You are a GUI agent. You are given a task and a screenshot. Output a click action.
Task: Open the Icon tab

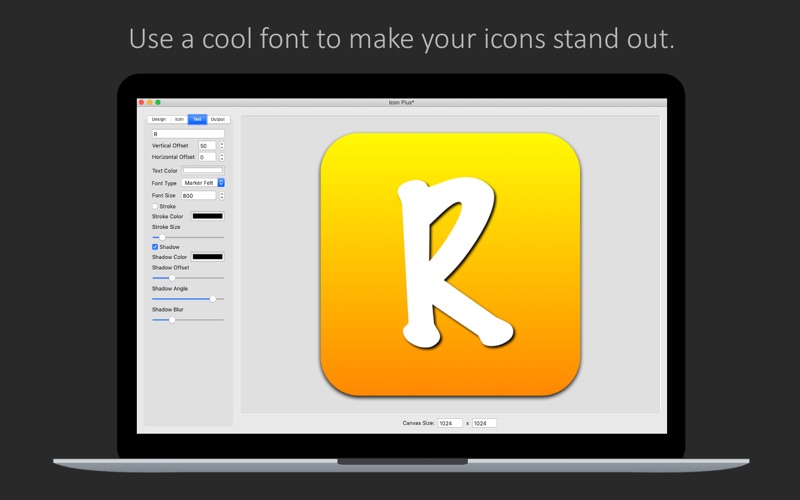coord(179,119)
